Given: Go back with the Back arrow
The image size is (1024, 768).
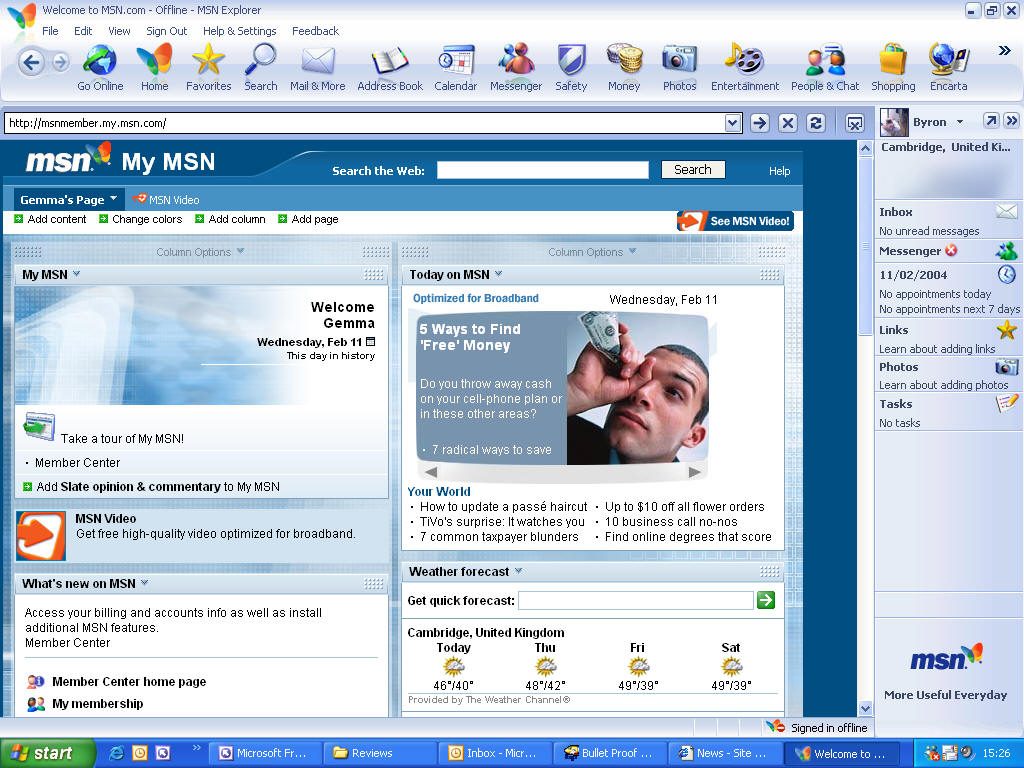Looking at the screenshot, I should coord(31,63).
